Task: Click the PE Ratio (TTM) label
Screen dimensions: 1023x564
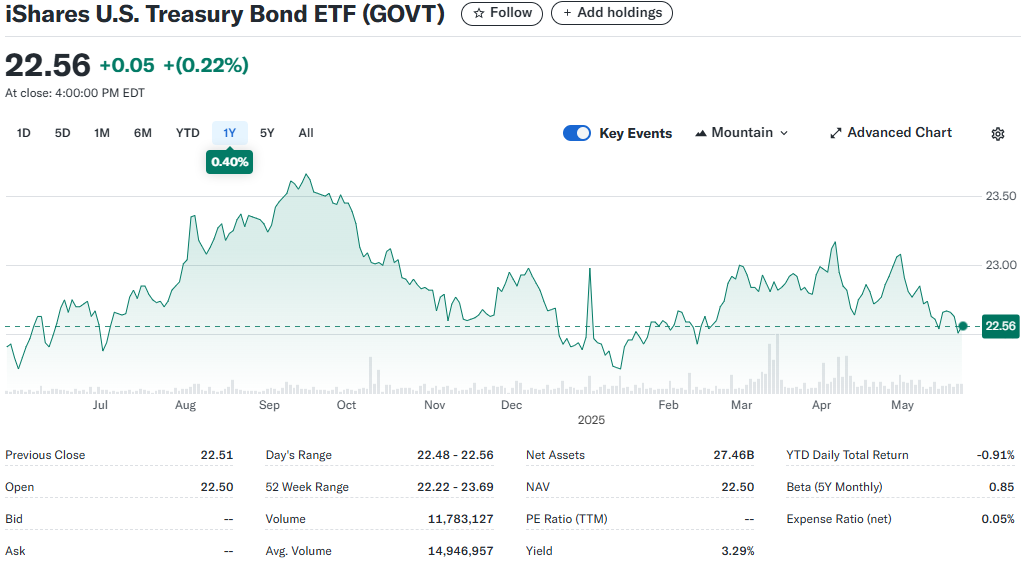Action: point(566,519)
